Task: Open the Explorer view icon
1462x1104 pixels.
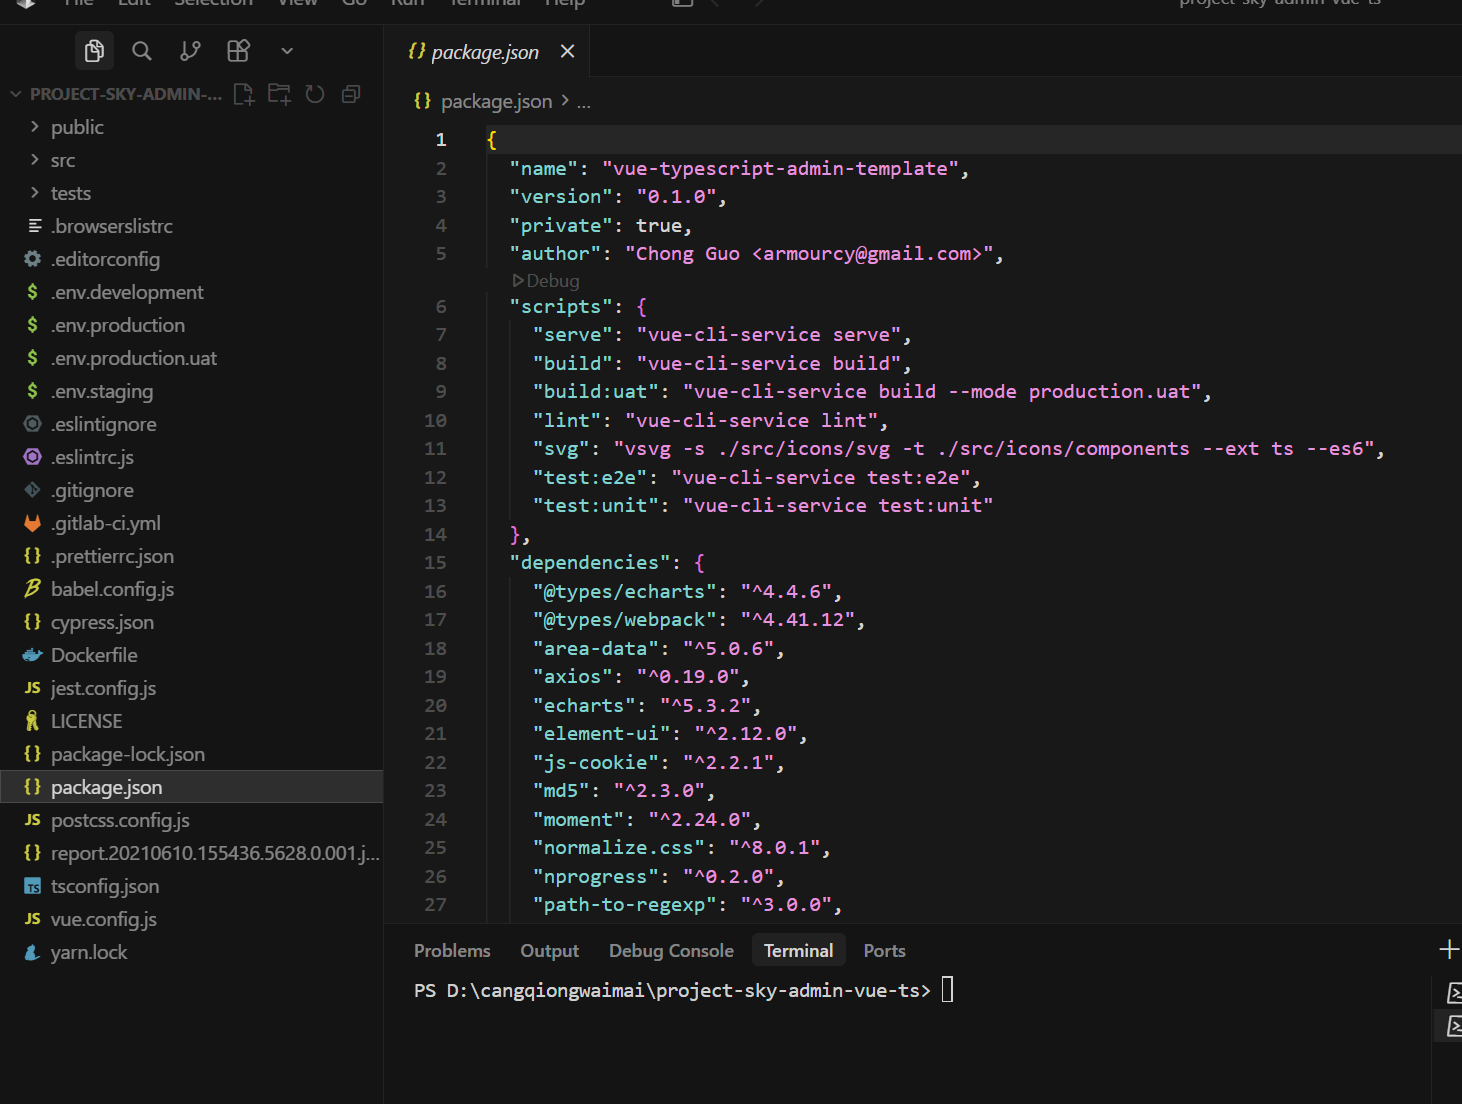Action: (x=94, y=51)
